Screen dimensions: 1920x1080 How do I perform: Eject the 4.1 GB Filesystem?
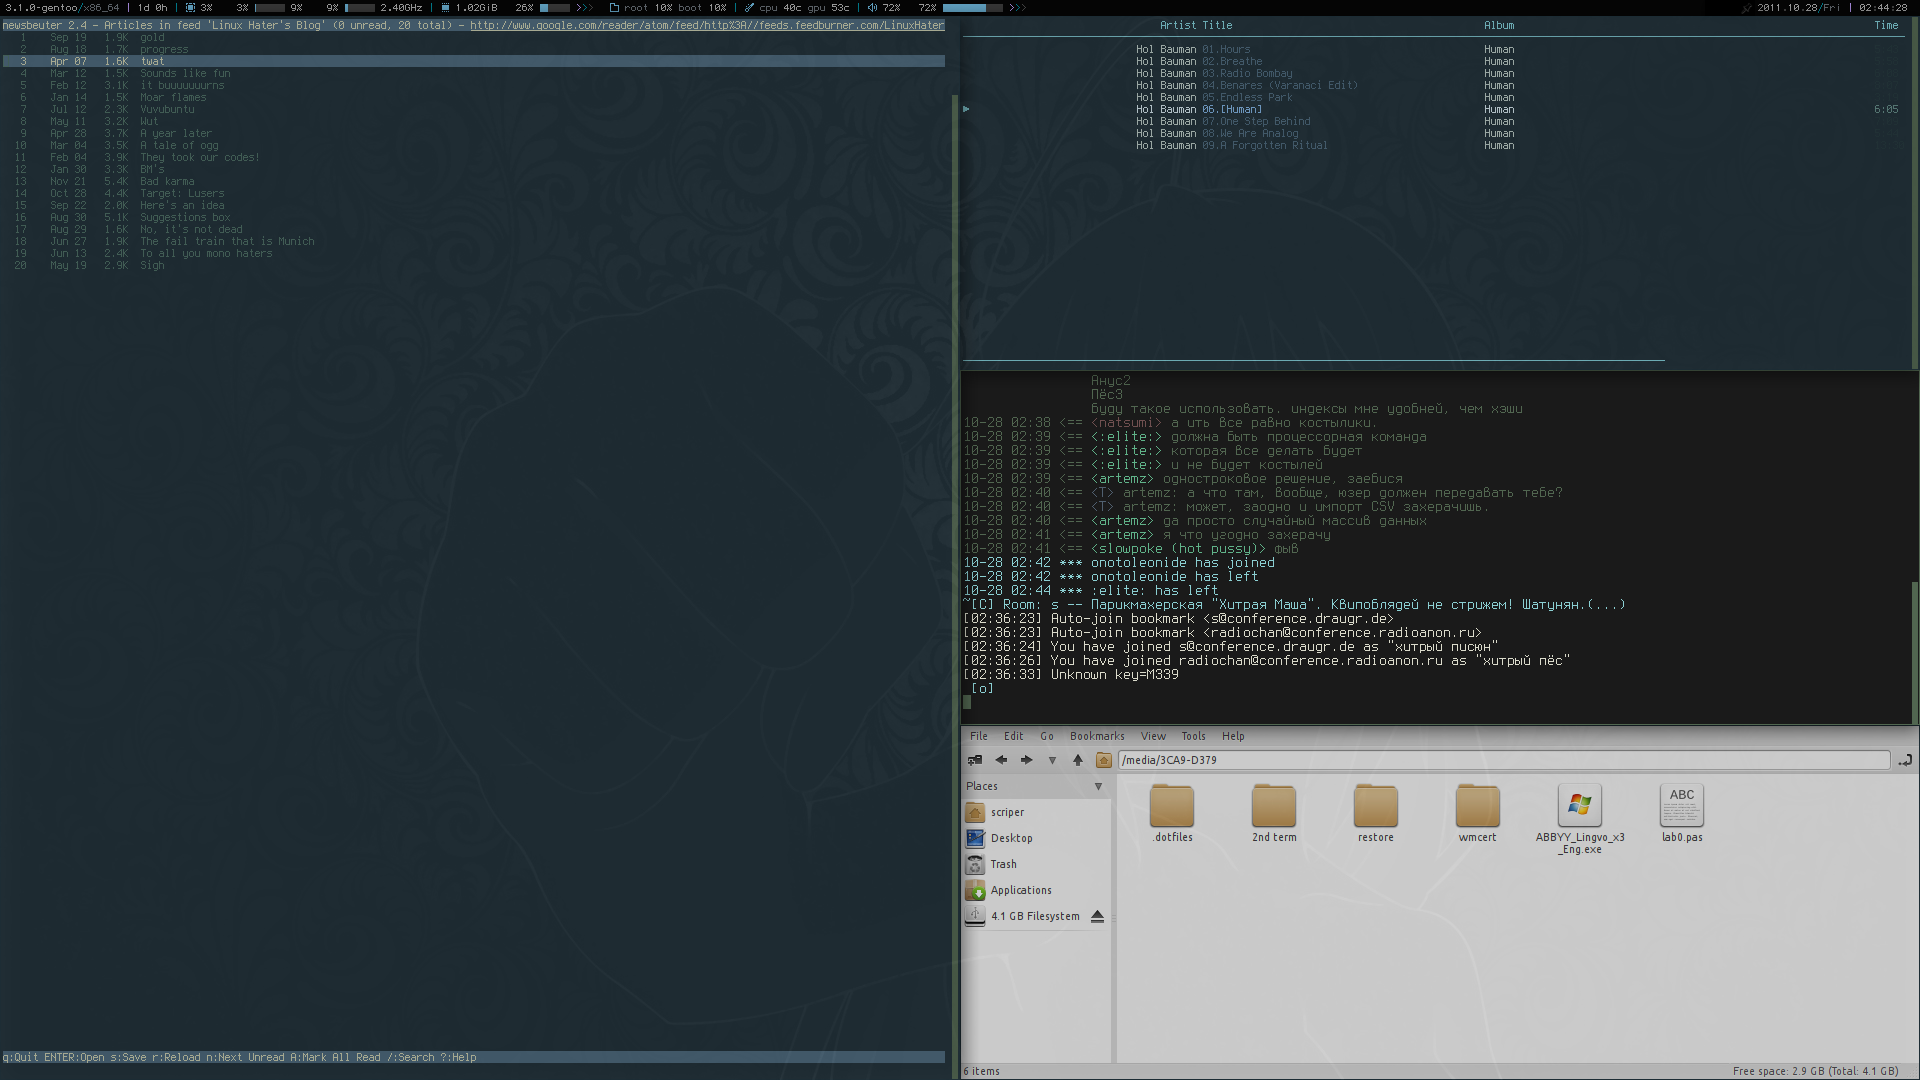1097,916
